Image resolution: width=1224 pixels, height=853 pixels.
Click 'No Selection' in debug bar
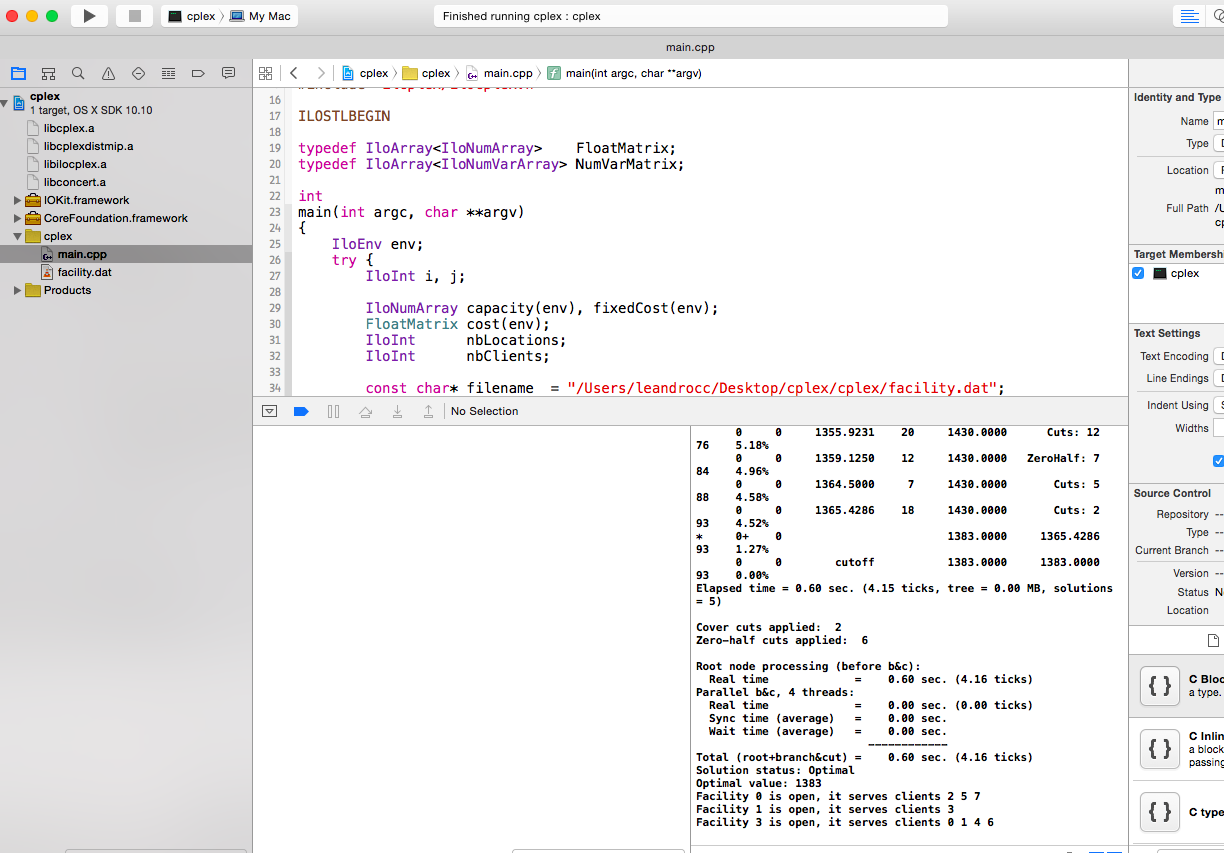[x=484, y=411]
